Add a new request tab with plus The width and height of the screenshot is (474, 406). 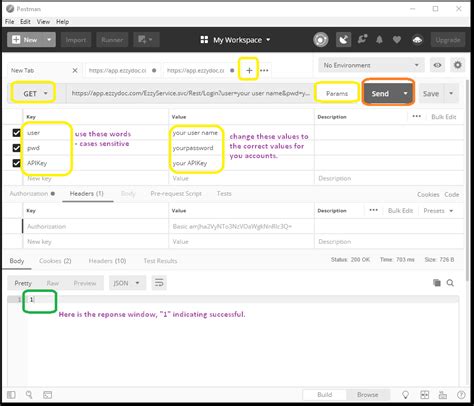[x=249, y=70]
